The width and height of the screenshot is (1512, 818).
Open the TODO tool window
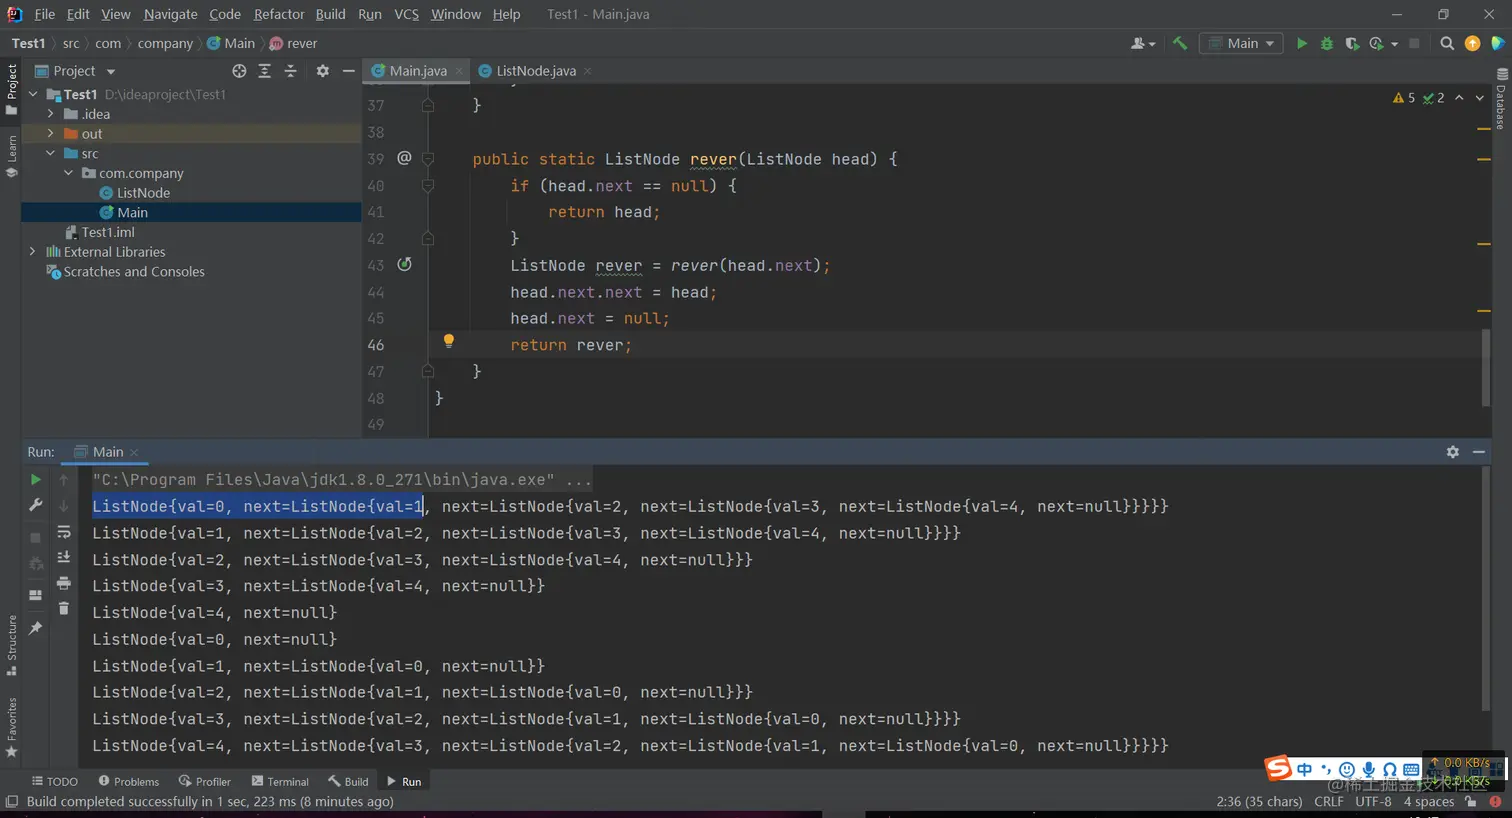[54, 781]
